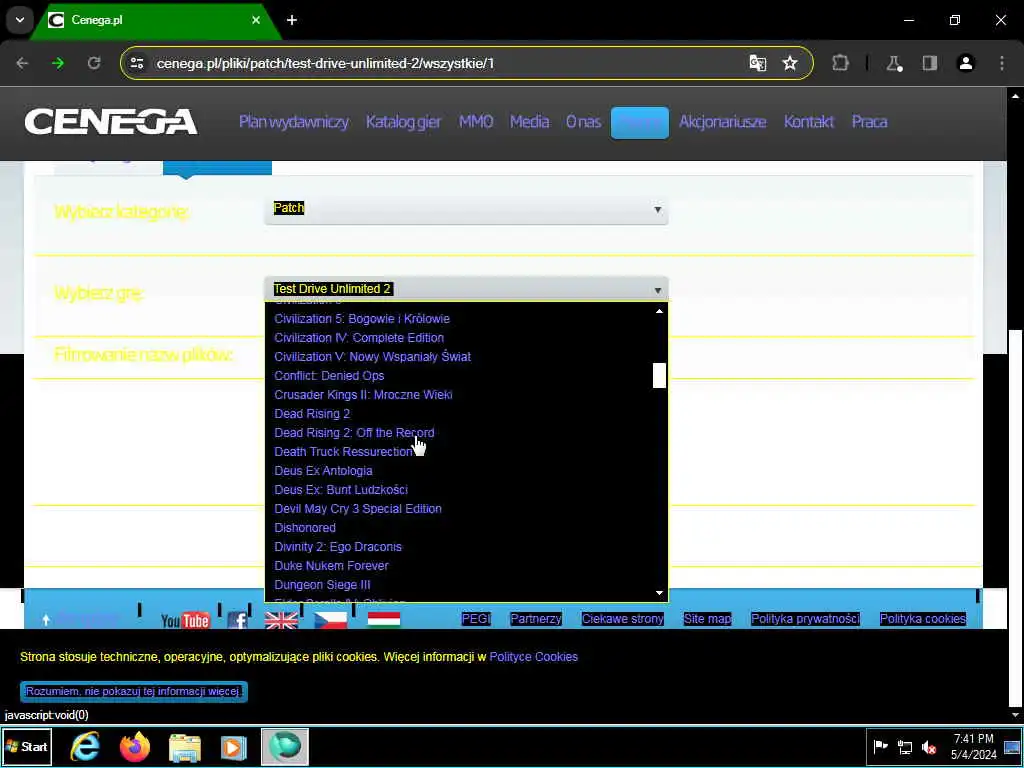
Task: Open Chrome Labs flask icon
Action: tap(894, 63)
